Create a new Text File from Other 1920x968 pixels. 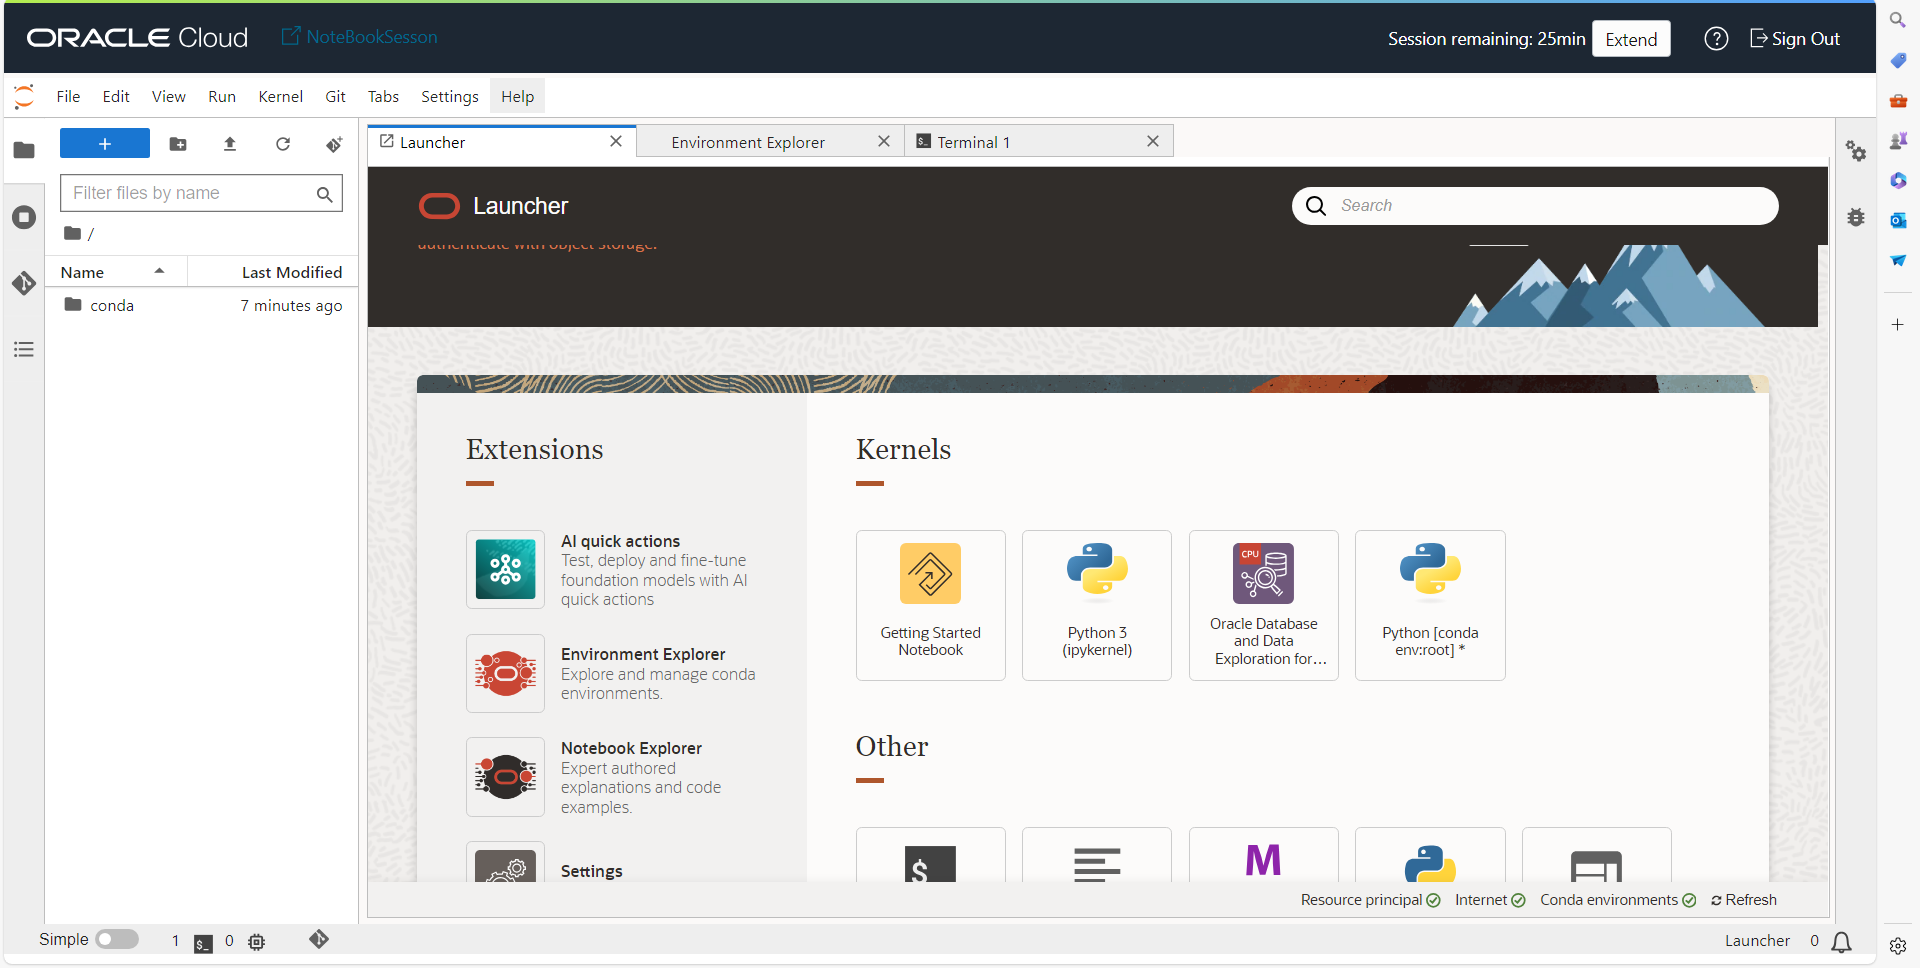tap(1097, 855)
